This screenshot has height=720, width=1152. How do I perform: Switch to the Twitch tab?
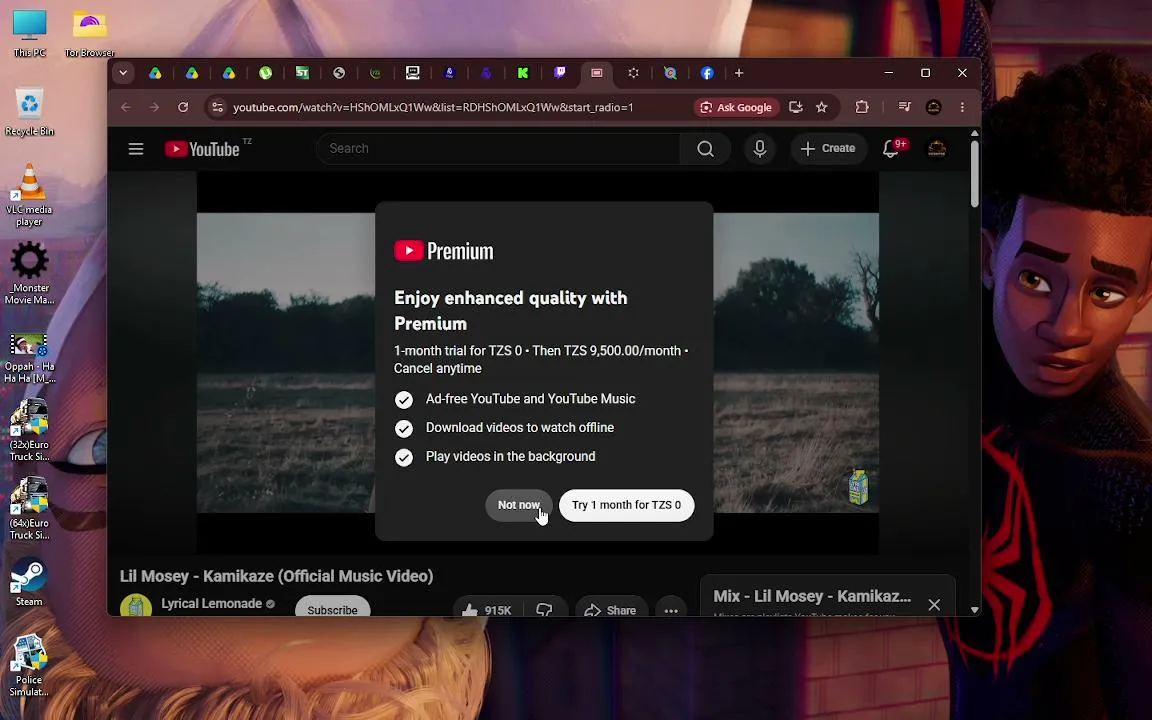(560, 73)
